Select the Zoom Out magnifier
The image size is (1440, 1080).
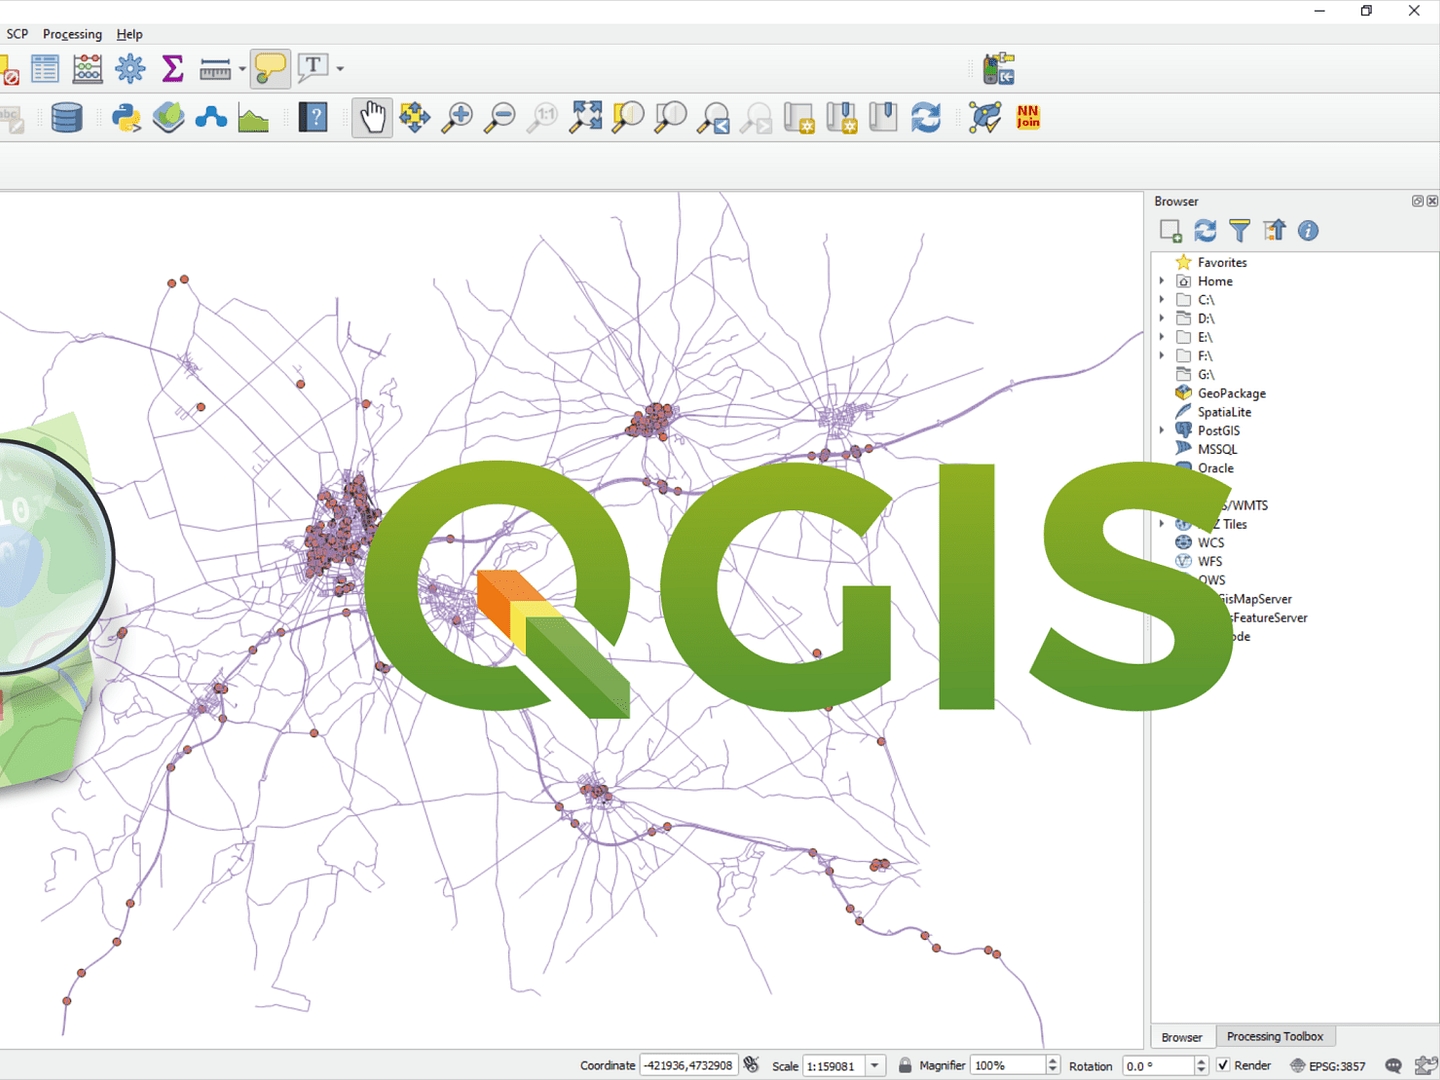[499, 118]
